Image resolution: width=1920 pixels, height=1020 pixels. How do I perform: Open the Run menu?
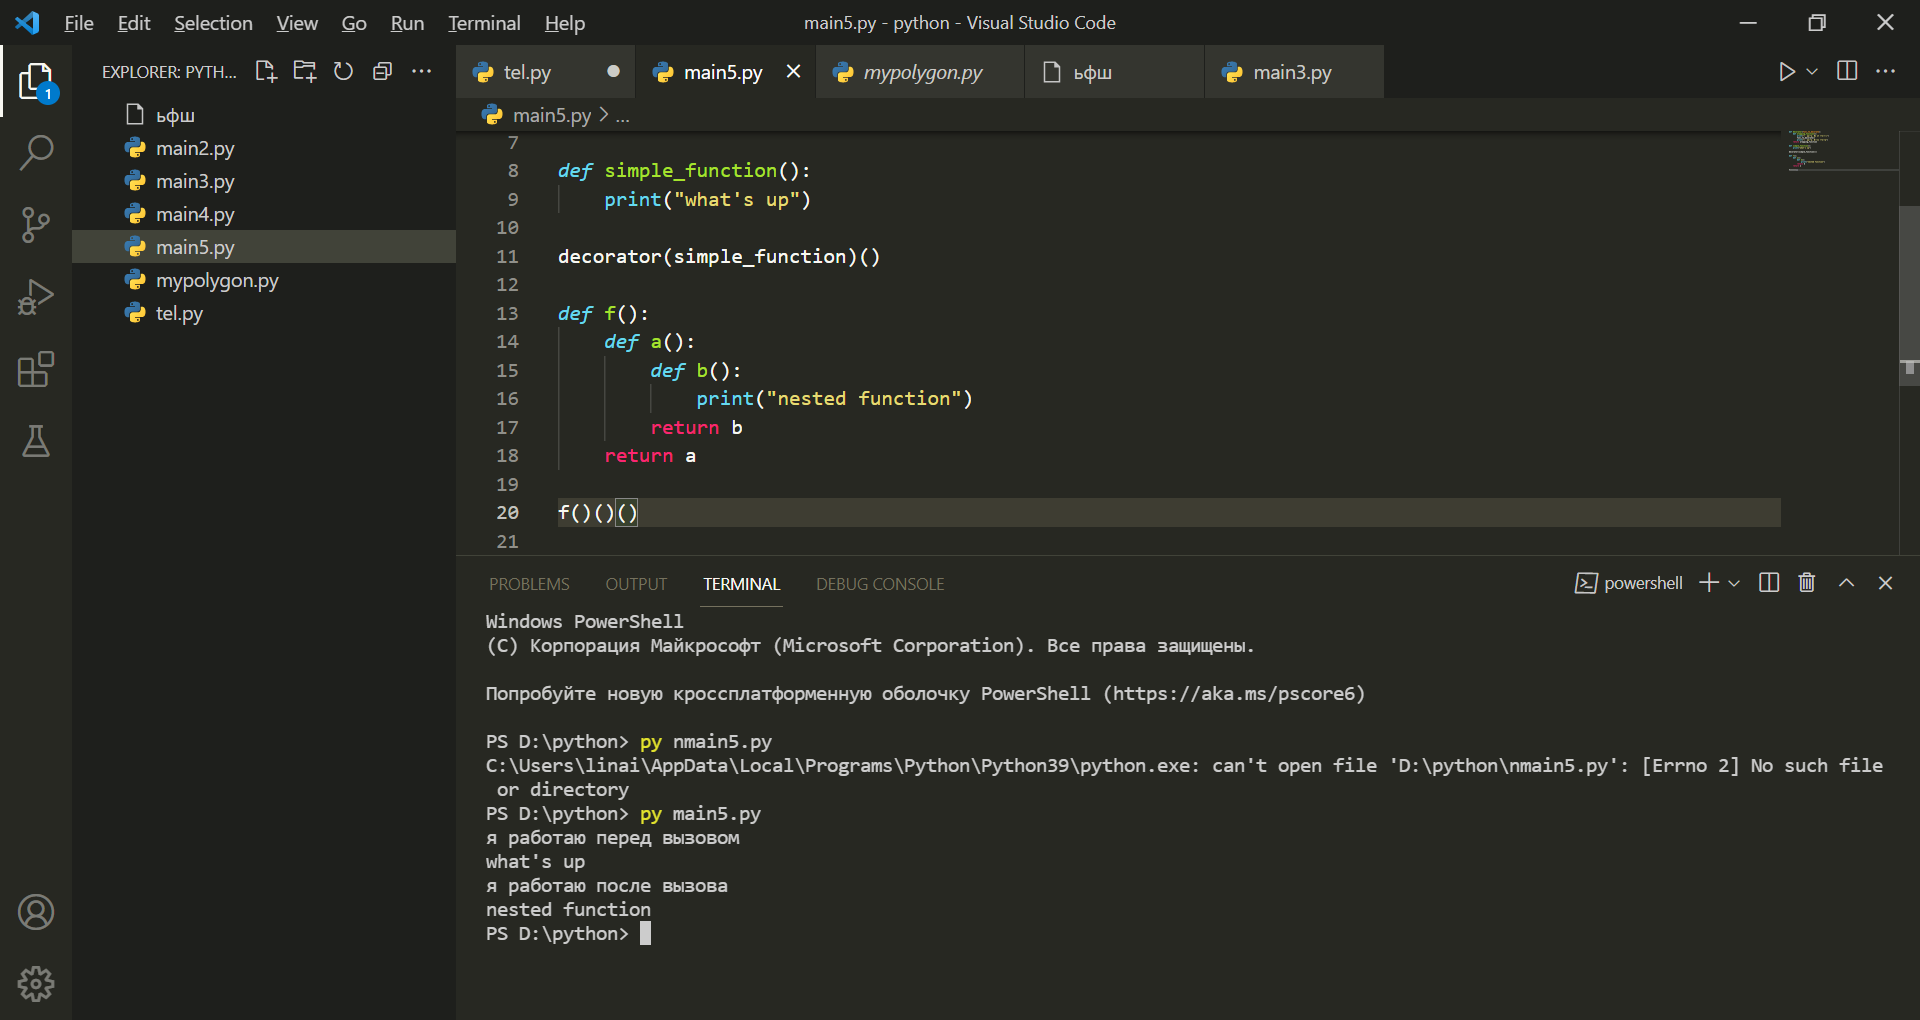pos(407,23)
